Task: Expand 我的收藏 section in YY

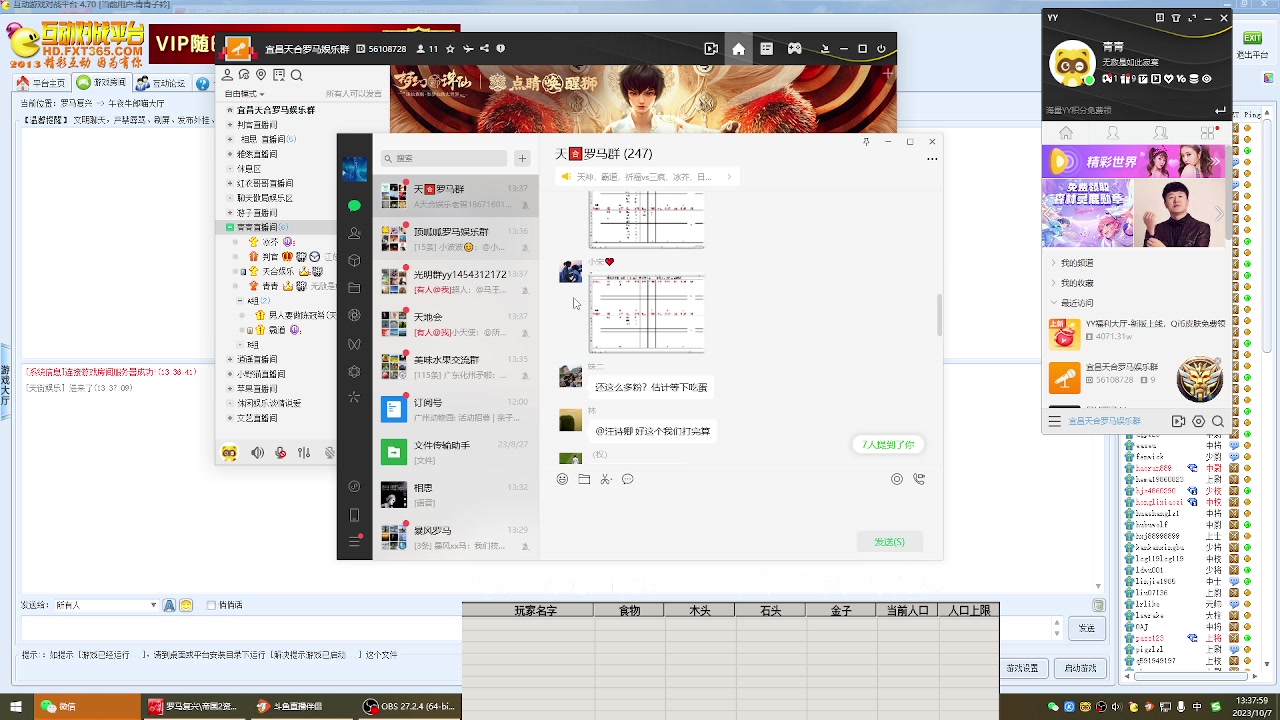Action: pyautogui.click(x=1053, y=283)
